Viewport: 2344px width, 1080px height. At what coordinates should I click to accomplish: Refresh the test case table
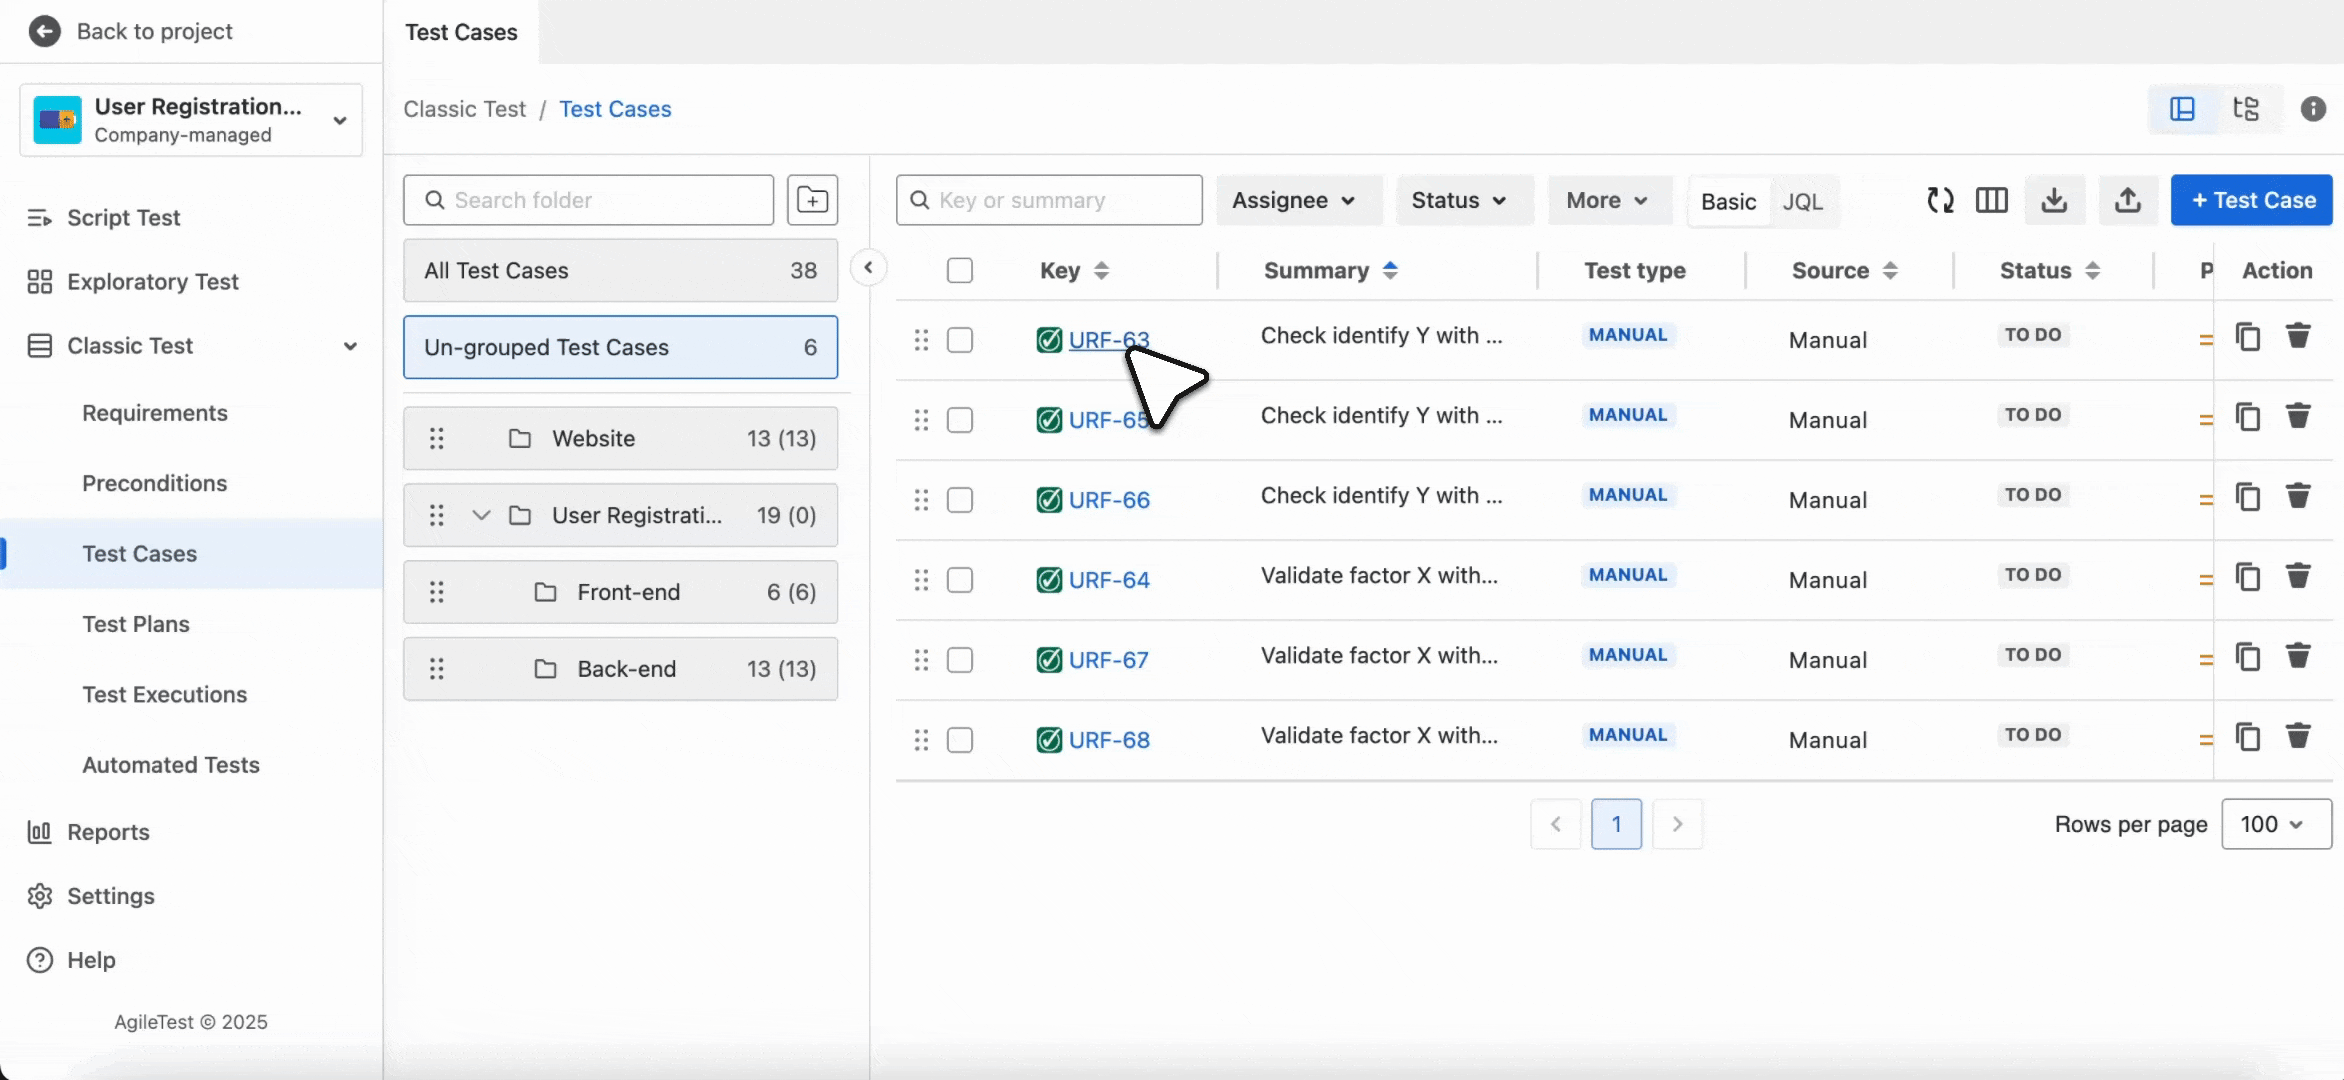[1940, 200]
